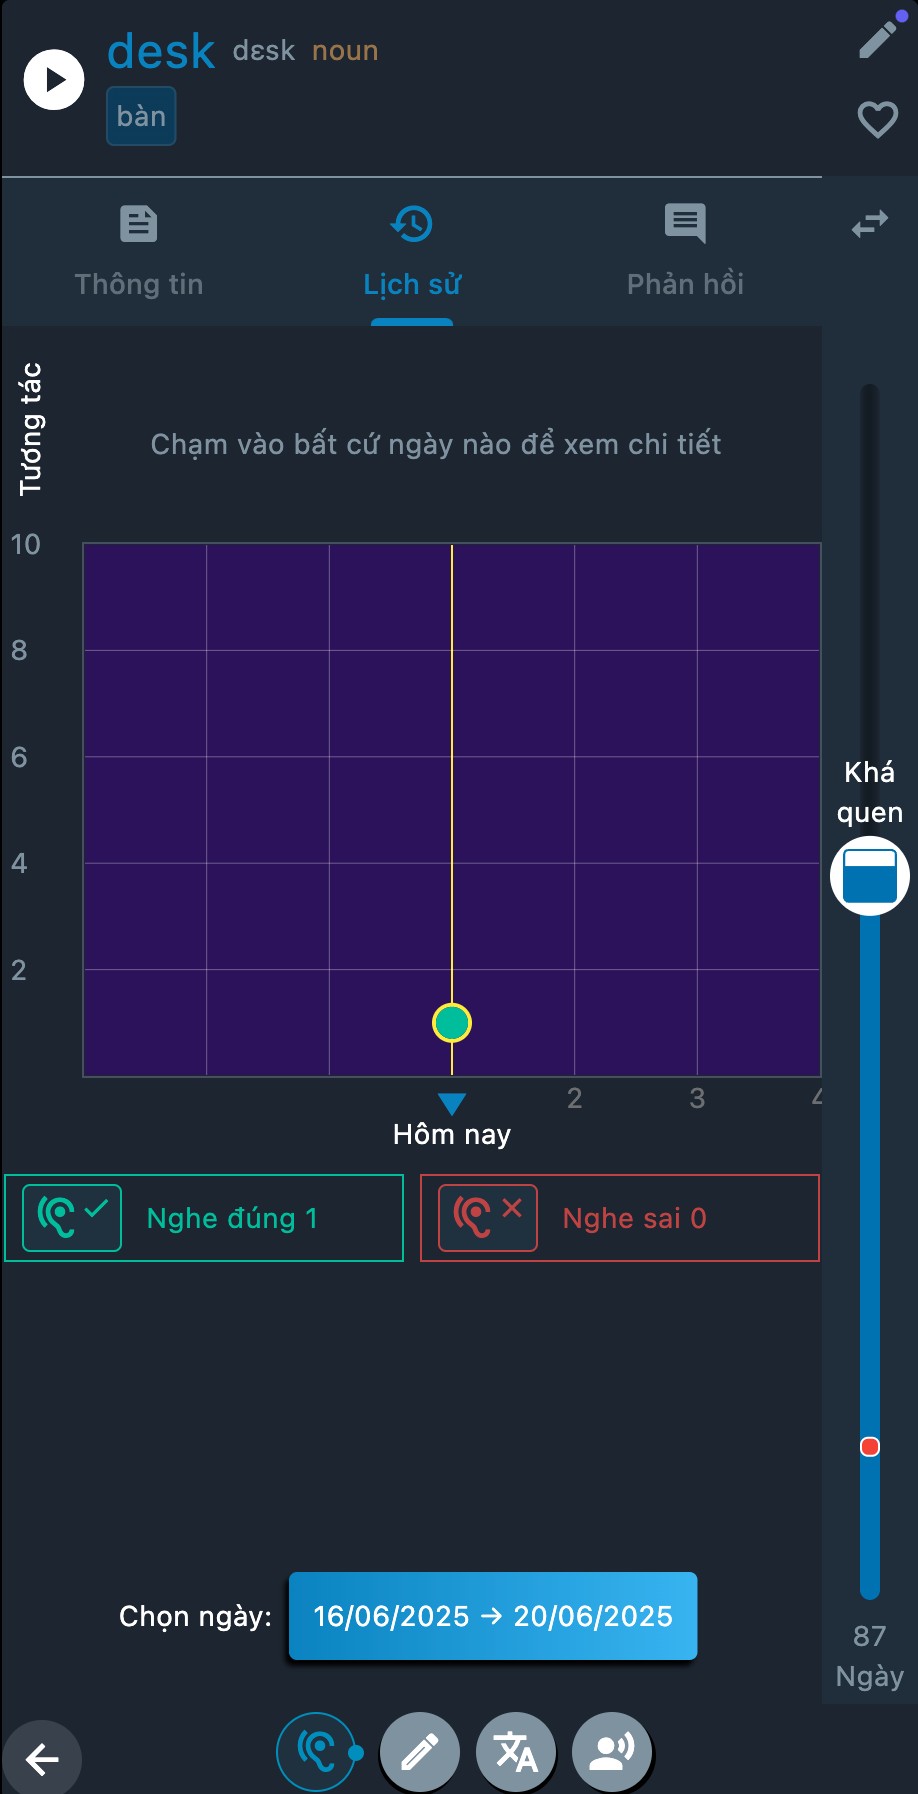
Task: Favorite the word with heart icon
Action: (878, 120)
